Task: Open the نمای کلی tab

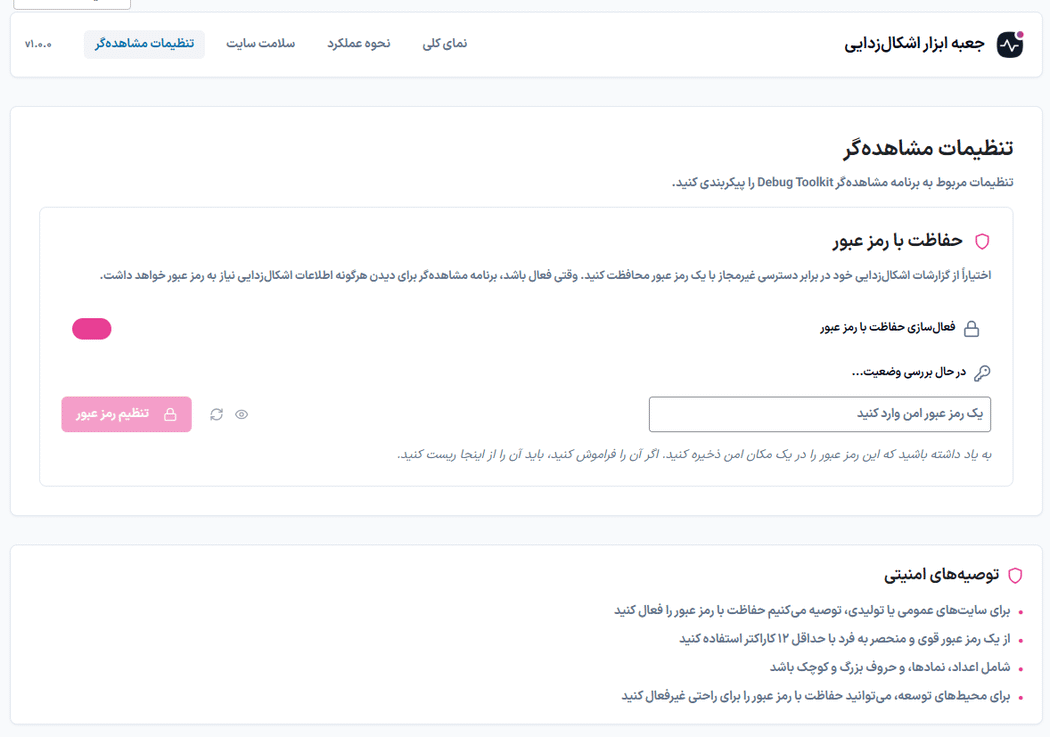Action: [x=445, y=44]
